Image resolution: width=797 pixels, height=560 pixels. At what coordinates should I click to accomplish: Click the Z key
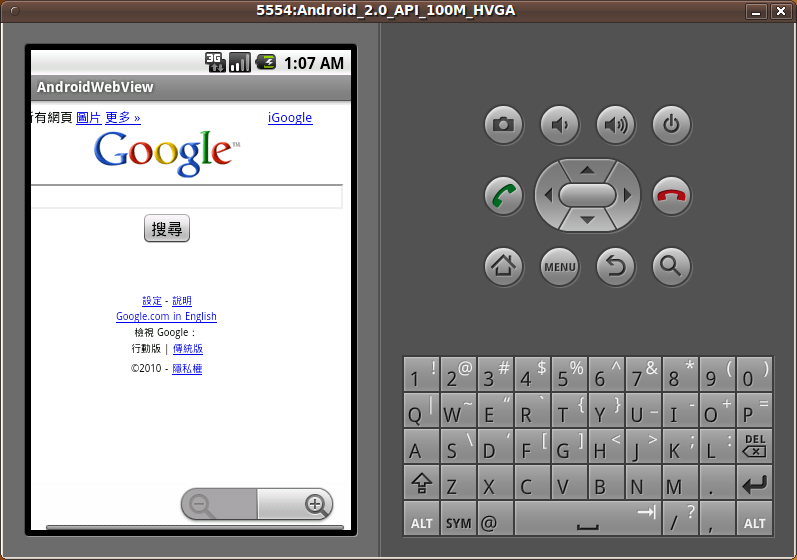[x=458, y=483]
